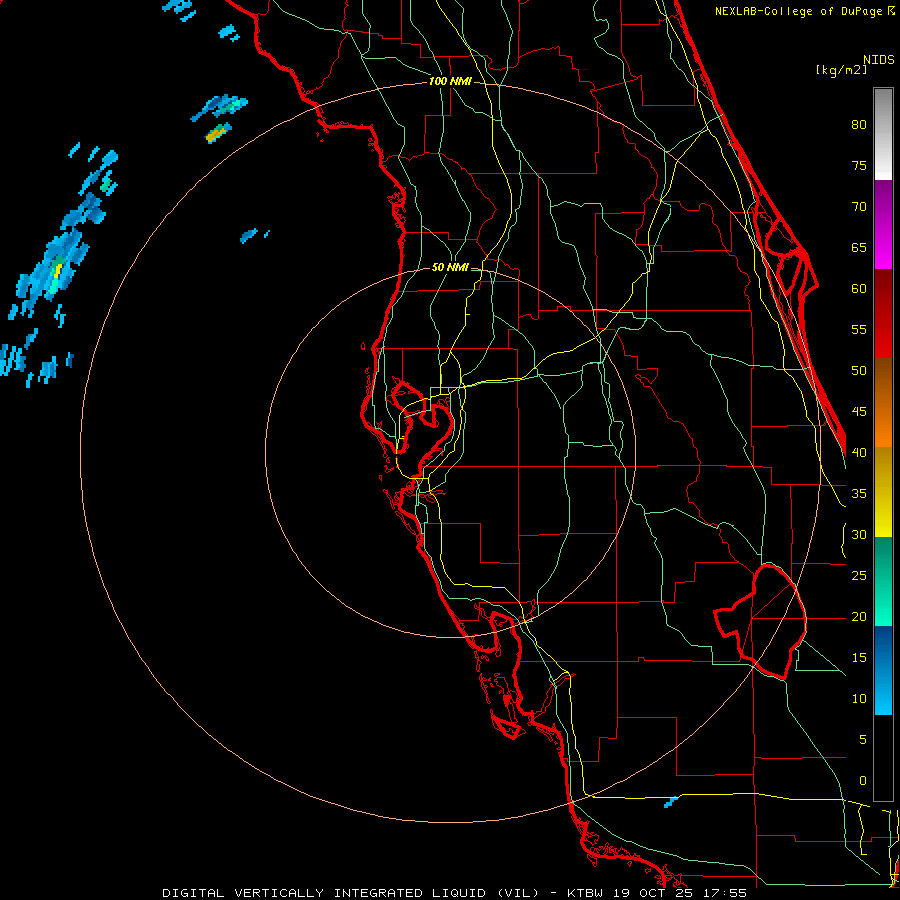
Task: Click the 70 value on the color scale
Action: (x=859, y=207)
